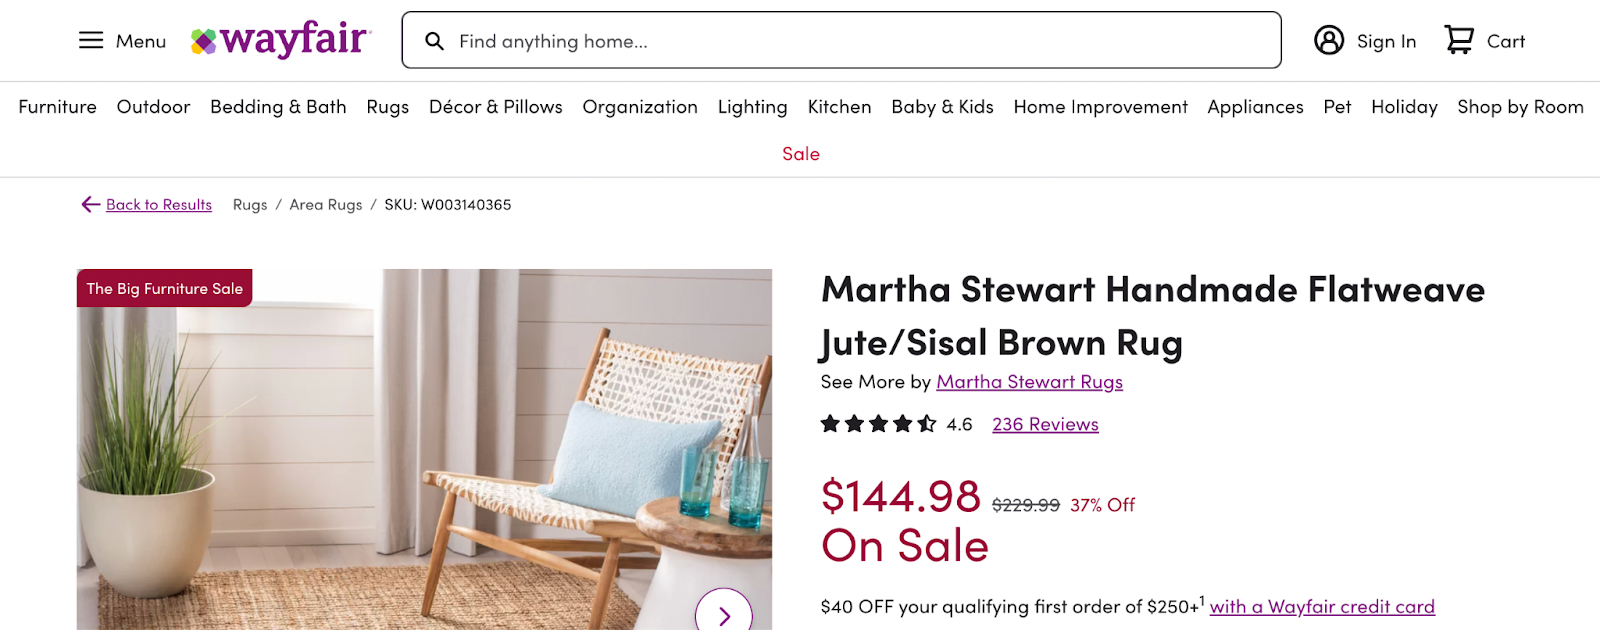
Task: Open the Shop by Room menu
Action: click(1520, 107)
